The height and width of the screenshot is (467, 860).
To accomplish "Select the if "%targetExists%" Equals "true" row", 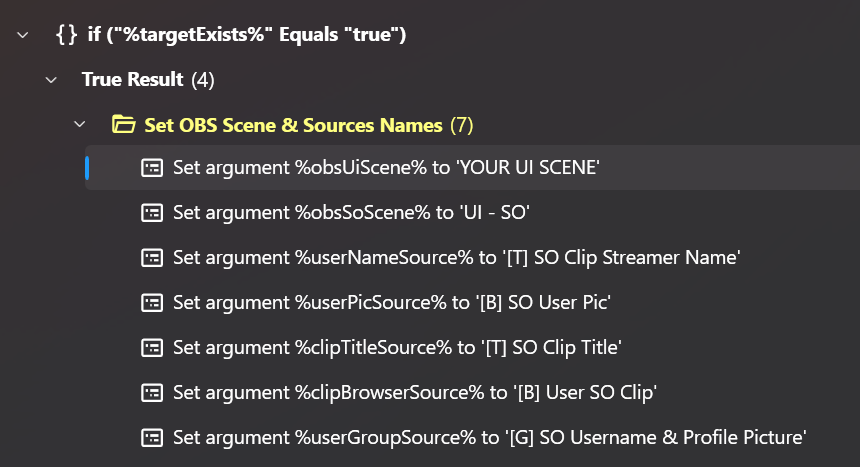I will coord(246,35).
